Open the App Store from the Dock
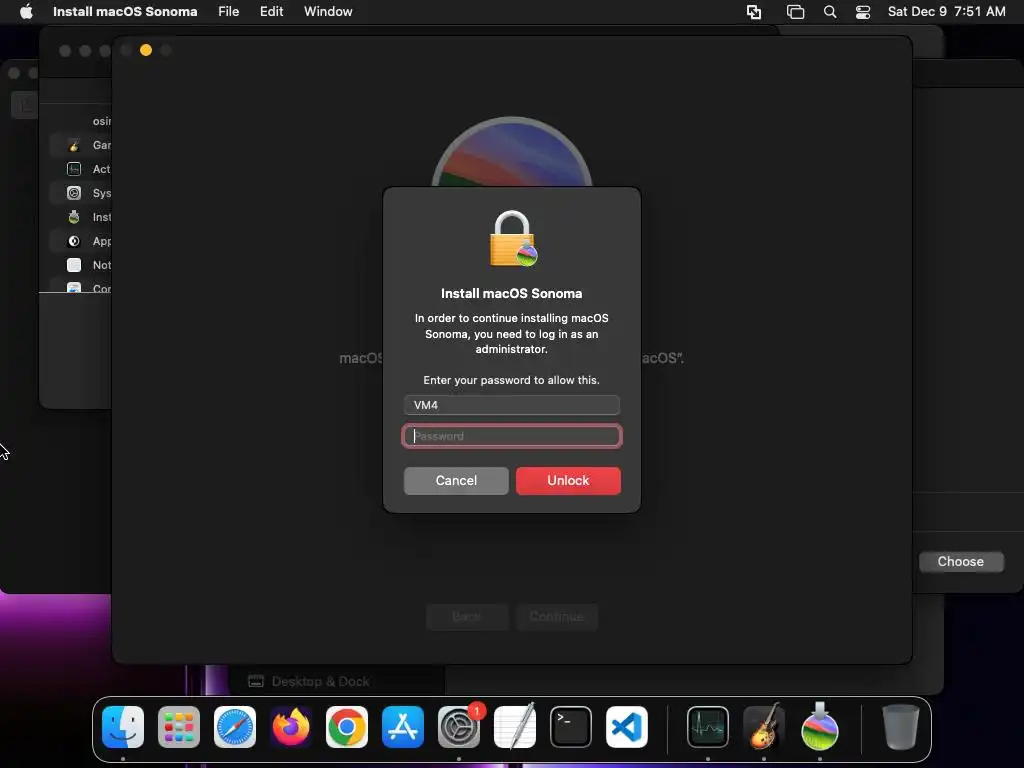The width and height of the screenshot is (1024, 768). click(x=403, y=727)
